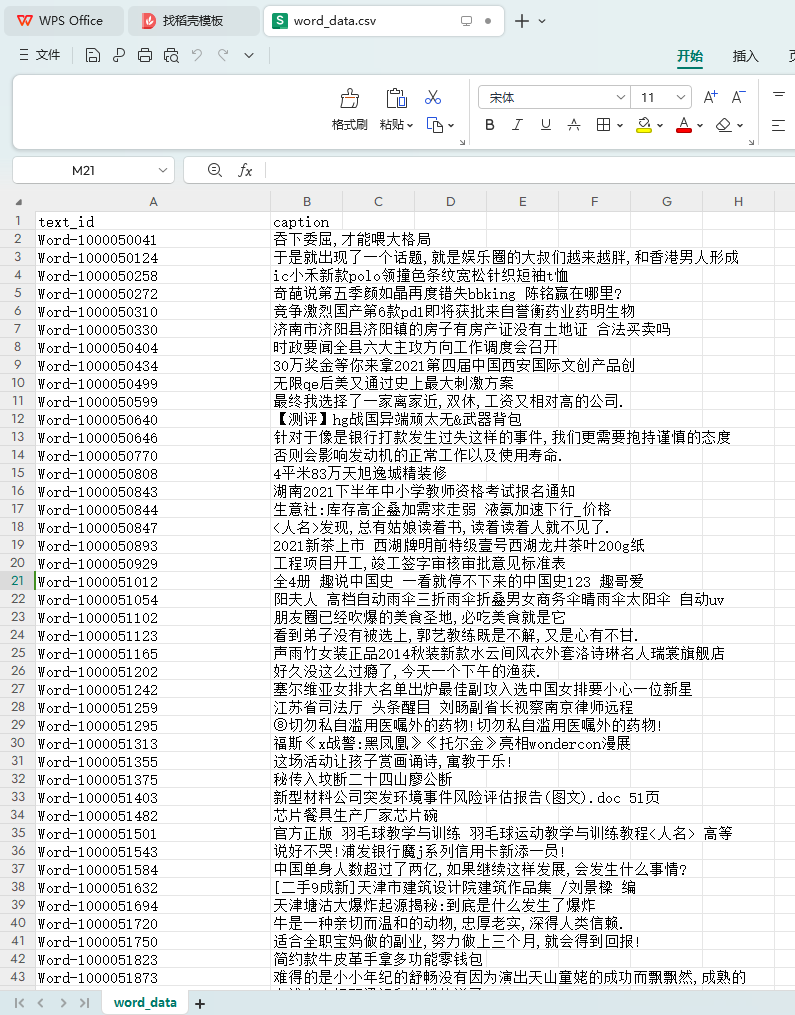Screen dimensions: 795x1015
Task: Apply red font color A
Action: coord(684,125)
